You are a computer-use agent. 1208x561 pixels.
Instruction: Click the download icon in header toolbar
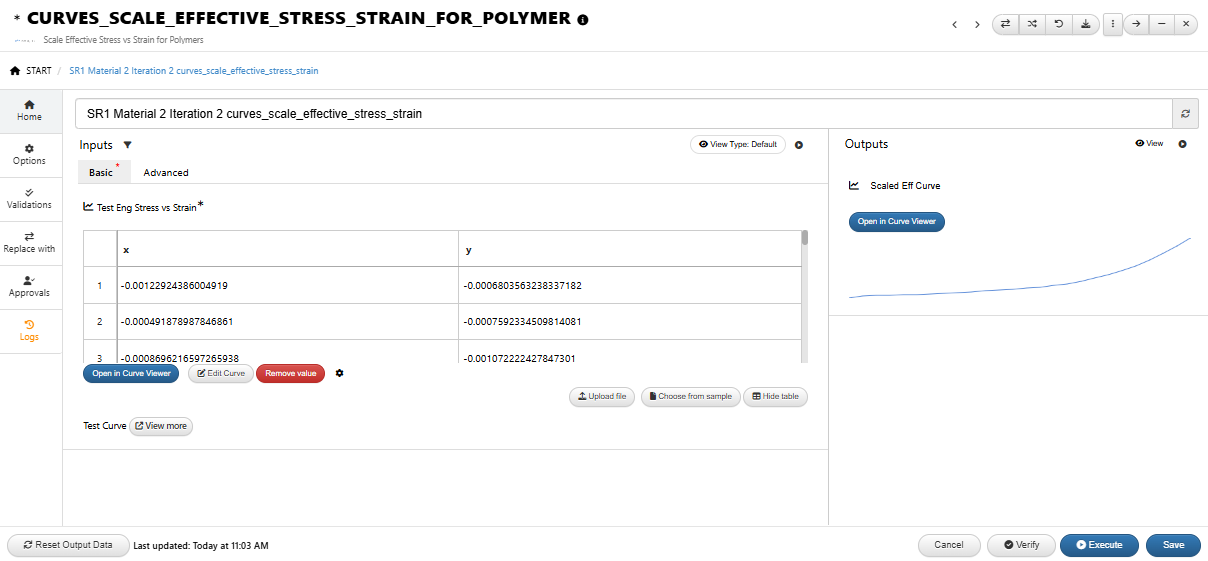[x=1085, y=24]
